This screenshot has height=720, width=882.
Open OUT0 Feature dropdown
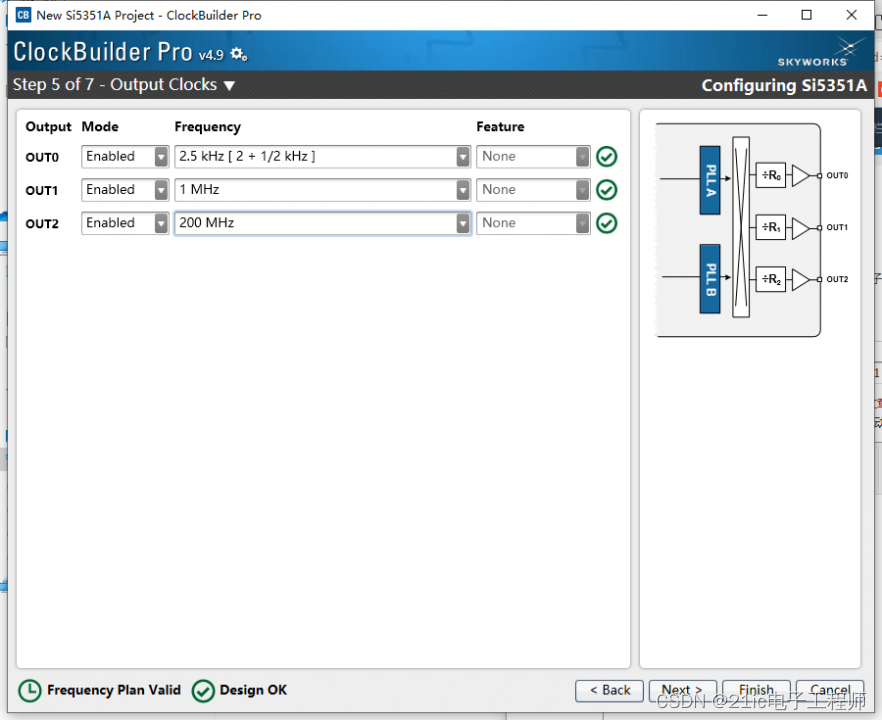coord(533,156)
